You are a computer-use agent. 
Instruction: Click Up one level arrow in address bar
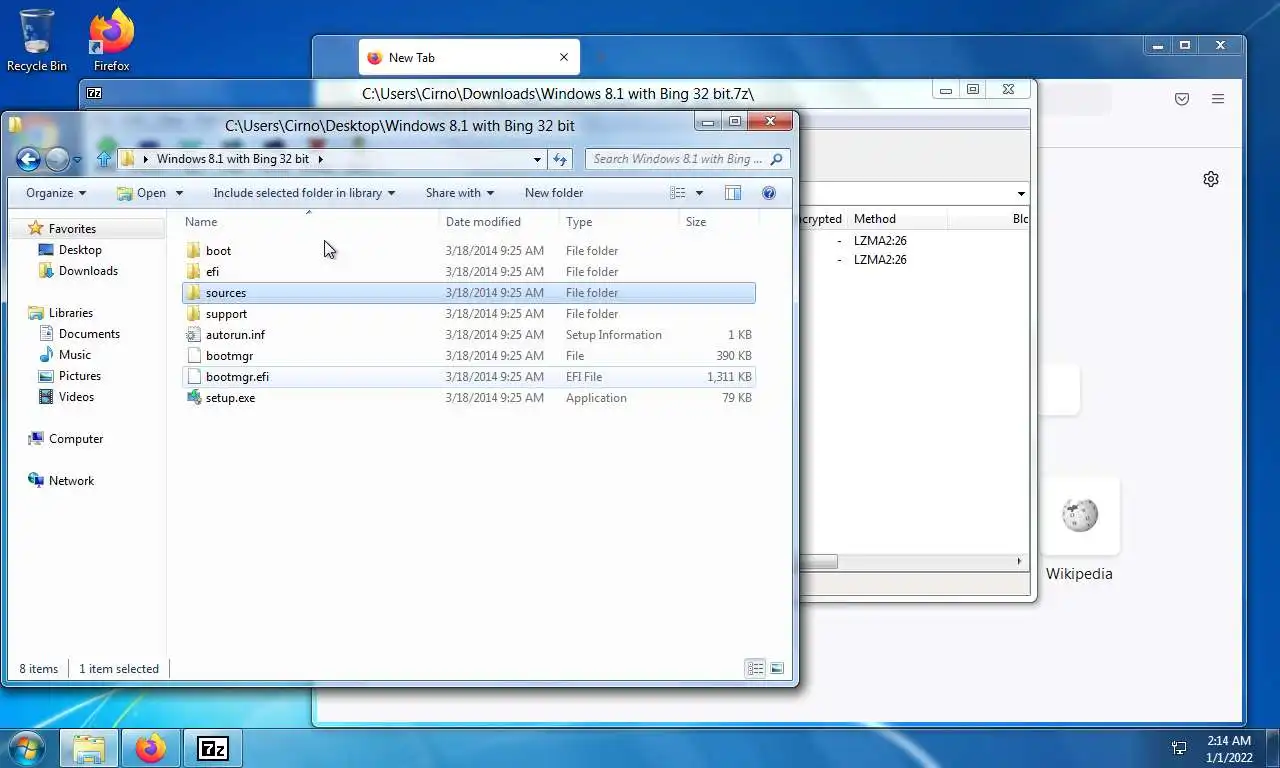point(105,159)
